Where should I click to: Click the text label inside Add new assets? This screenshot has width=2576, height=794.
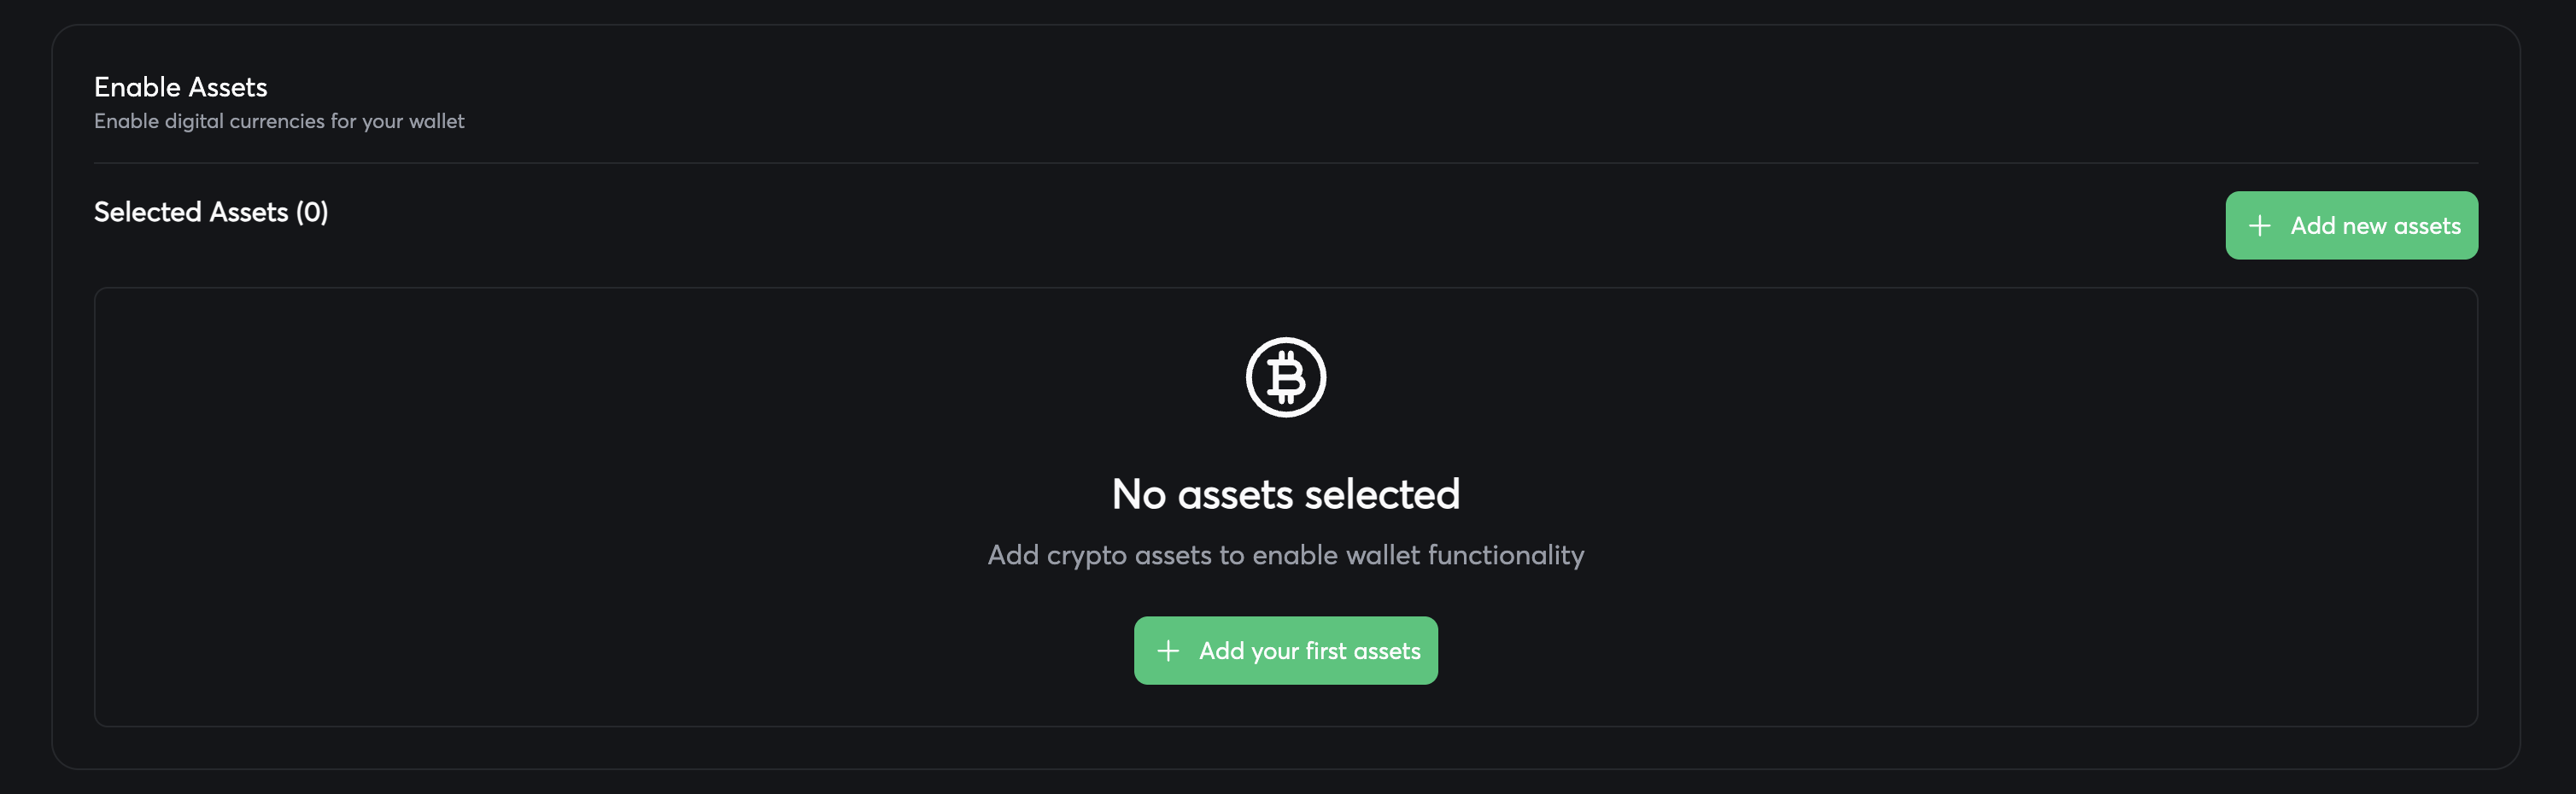[2375, 226]
